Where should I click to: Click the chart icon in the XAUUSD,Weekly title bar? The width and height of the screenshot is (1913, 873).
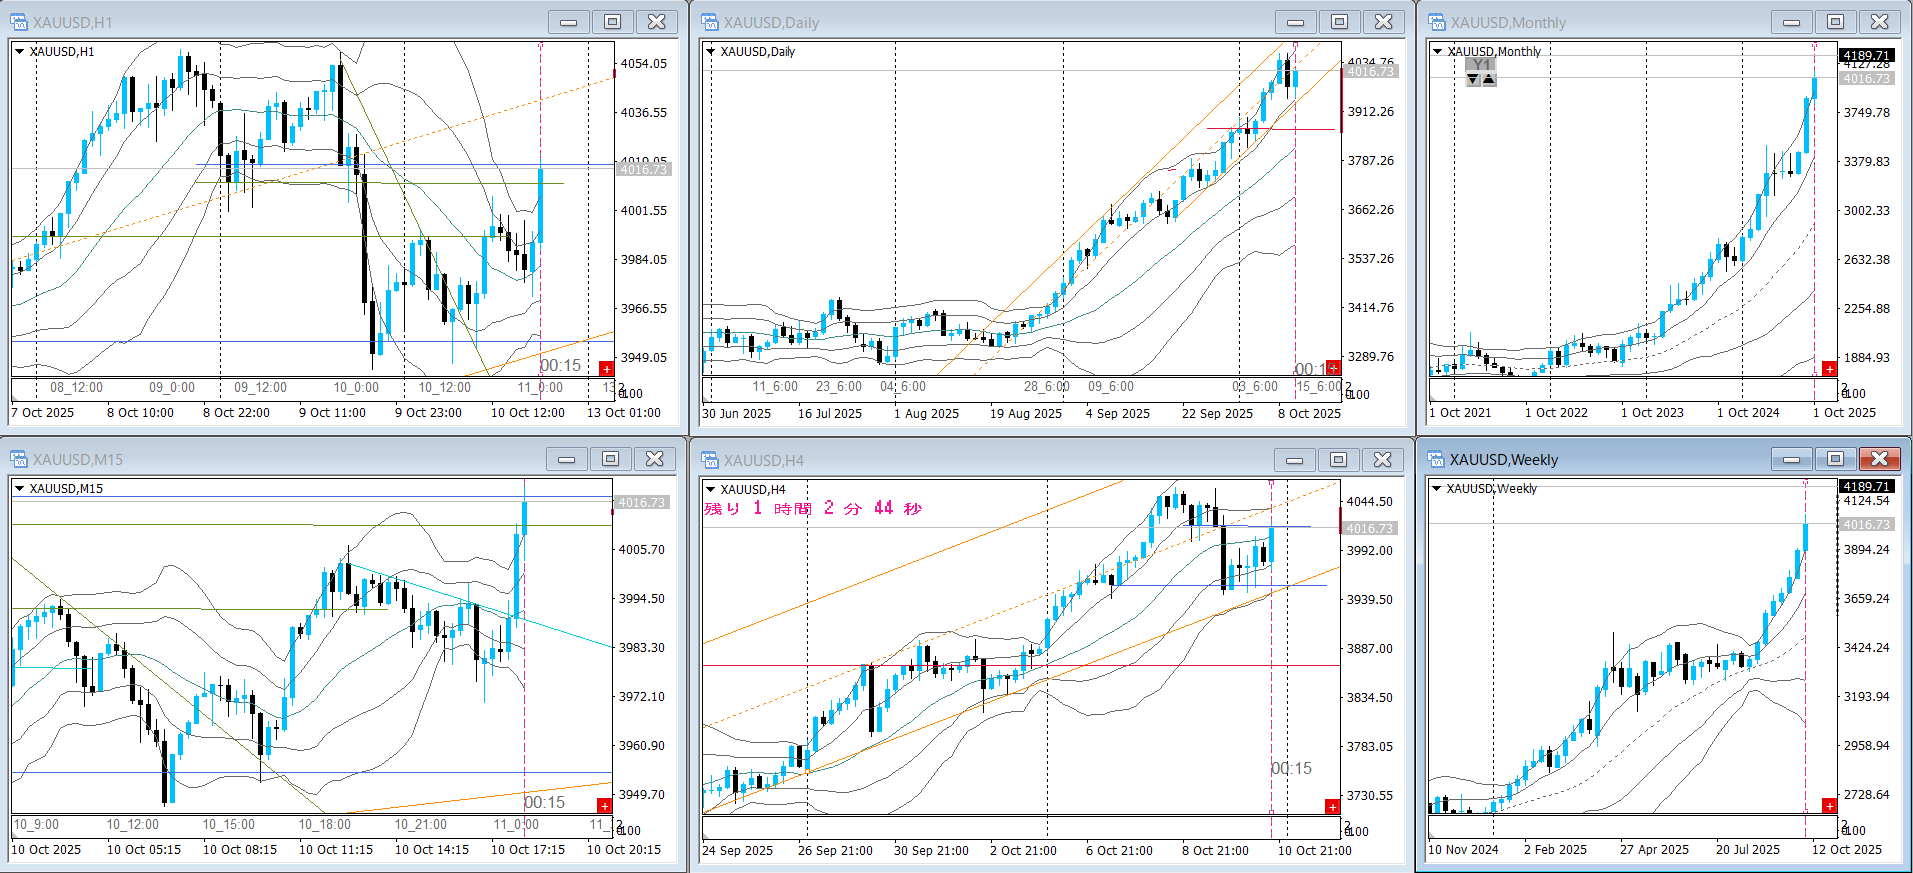point(1436,460)
